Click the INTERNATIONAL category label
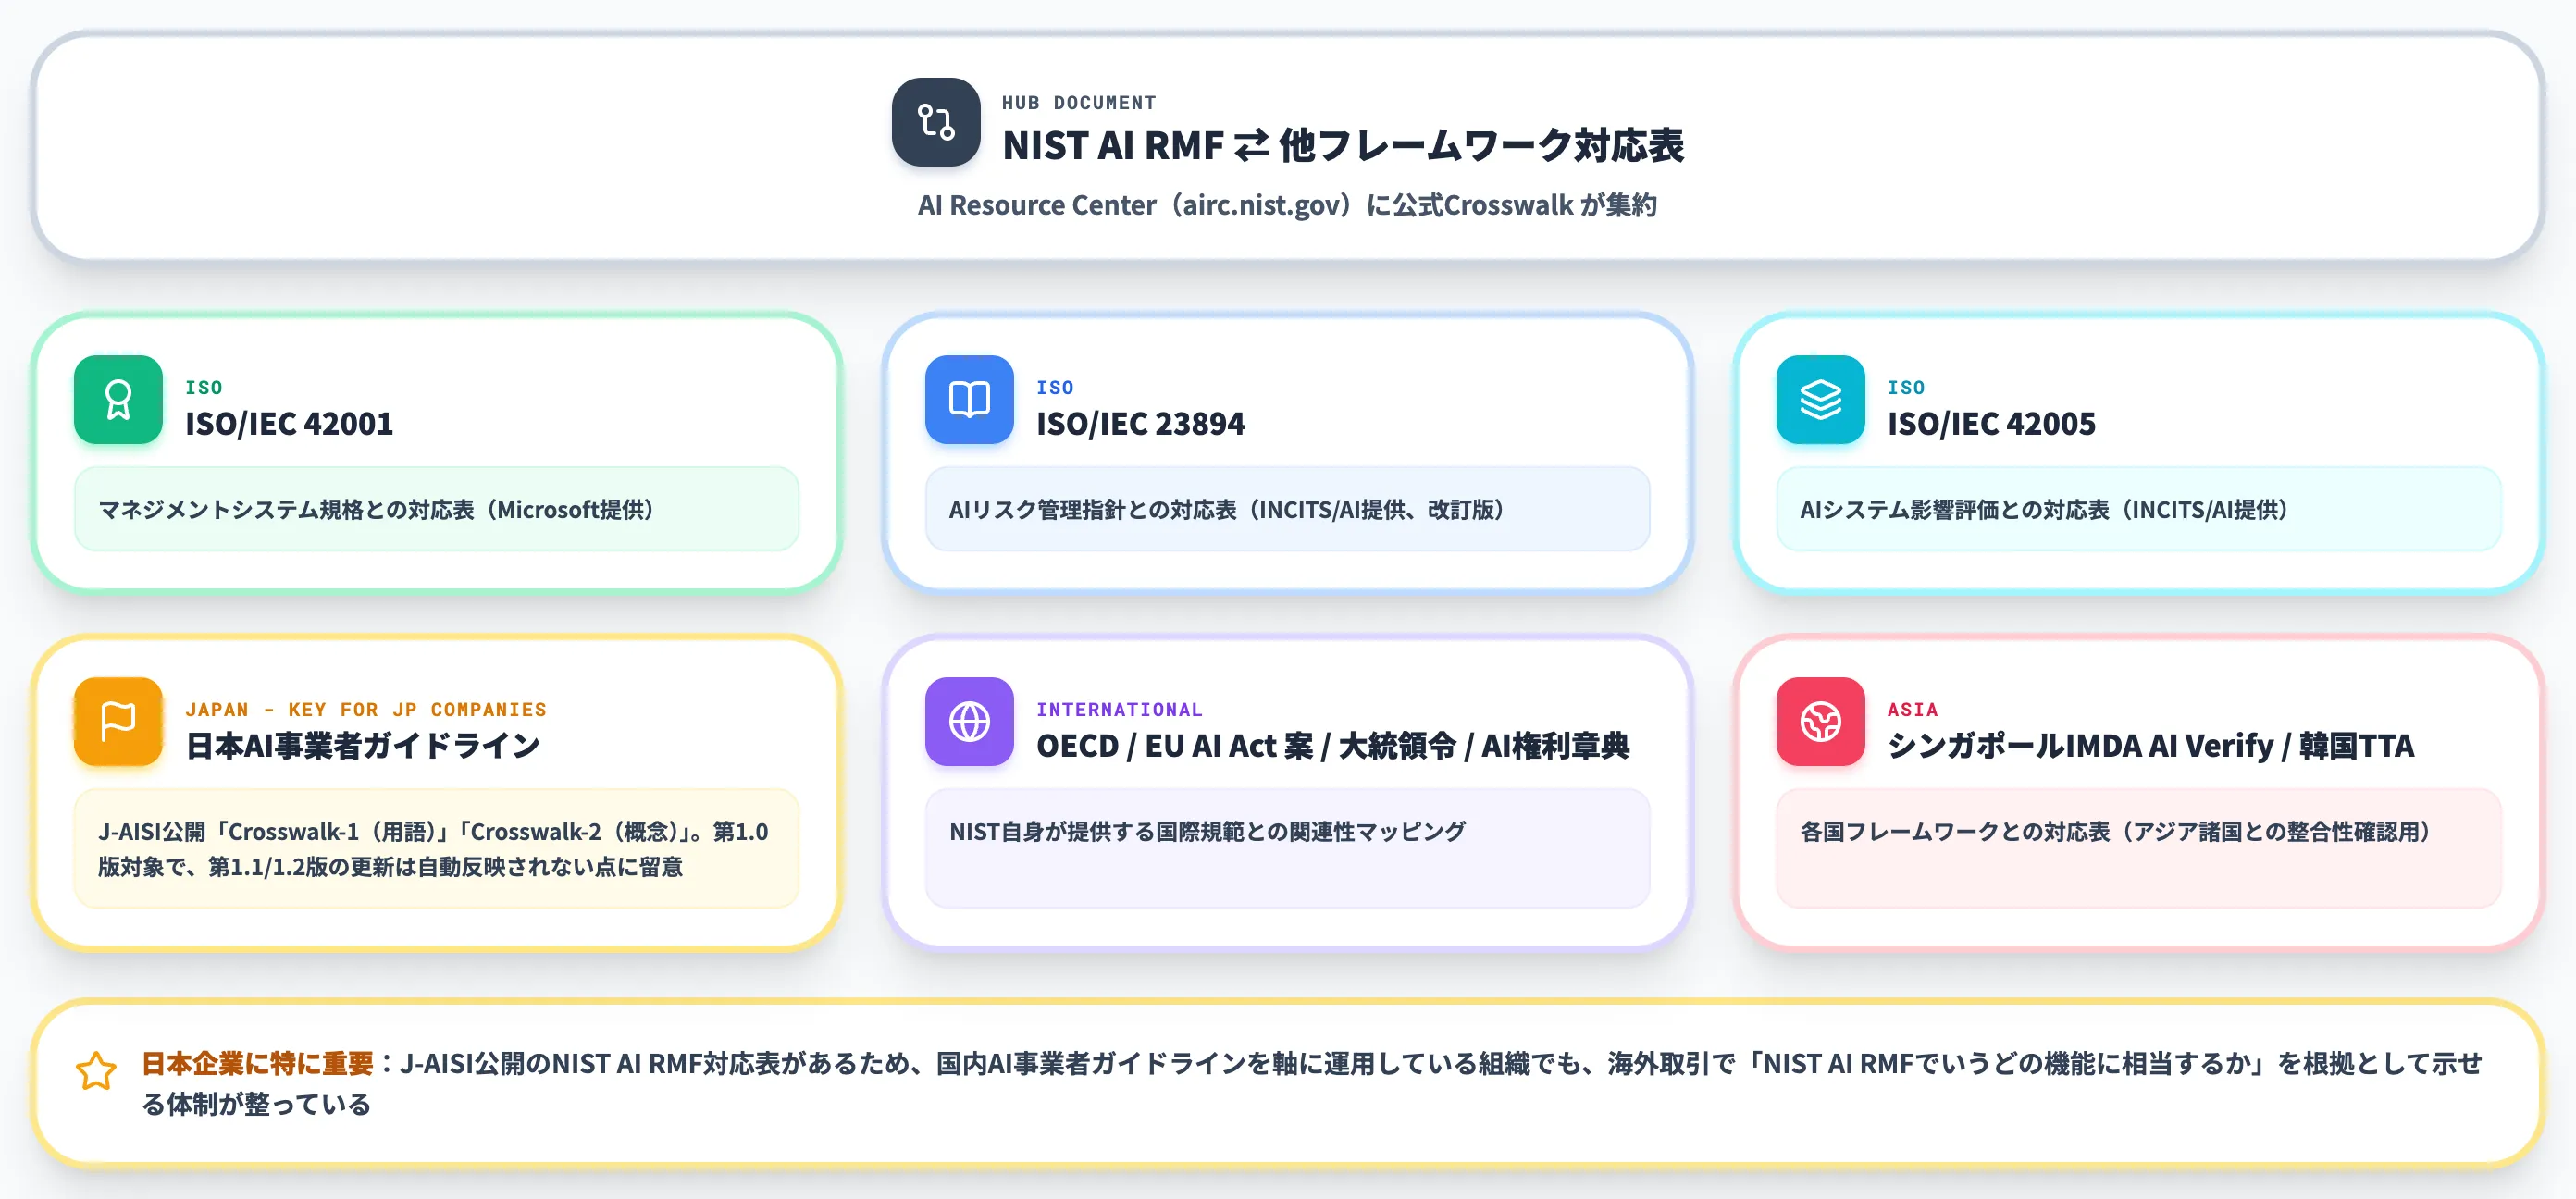This screenshot has width=2576, height=1199. pos(1119,709)
